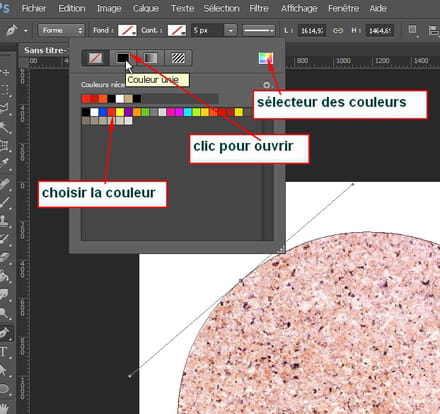This screenshot has height=414, width=440.
Task: Select the Pen tool in the toolbox
Action: (5, 333)
